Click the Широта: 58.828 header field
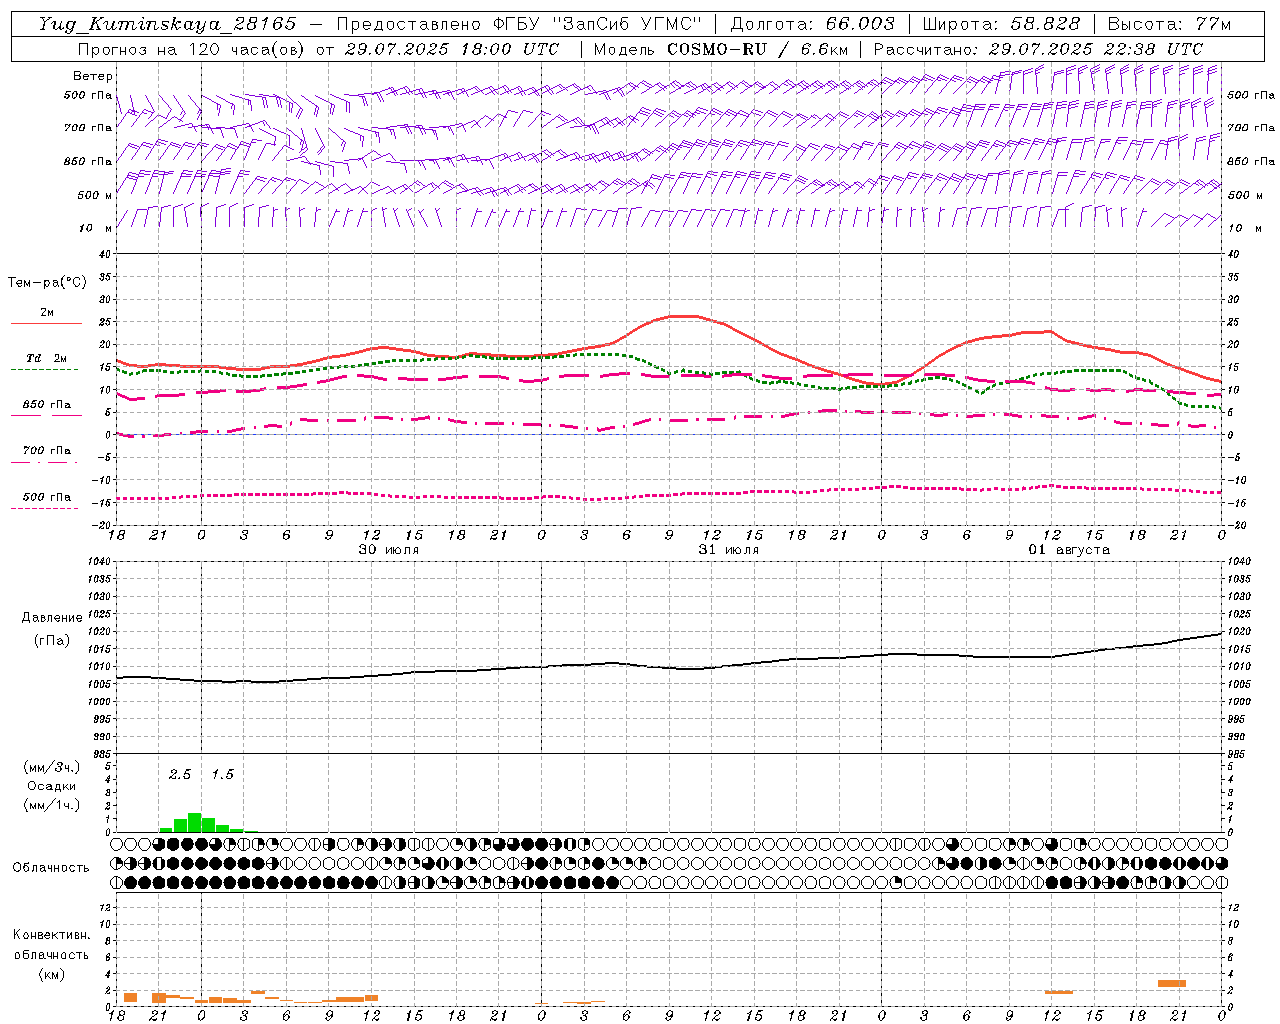 click(1001, 24)
